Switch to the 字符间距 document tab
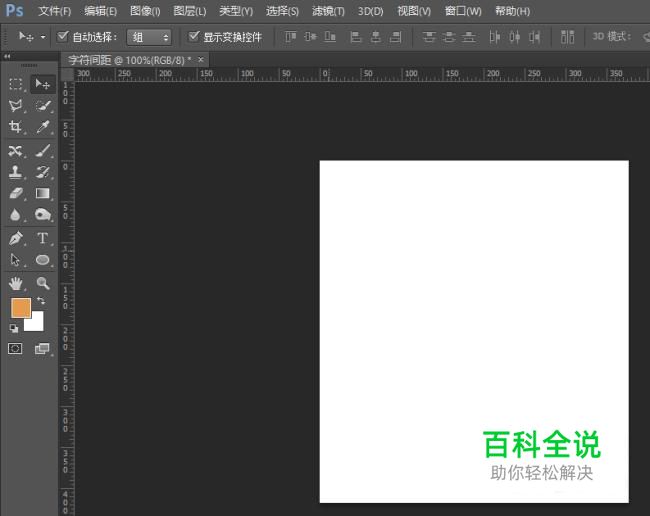This screenshot has width=650, height=516. [129, 61]
